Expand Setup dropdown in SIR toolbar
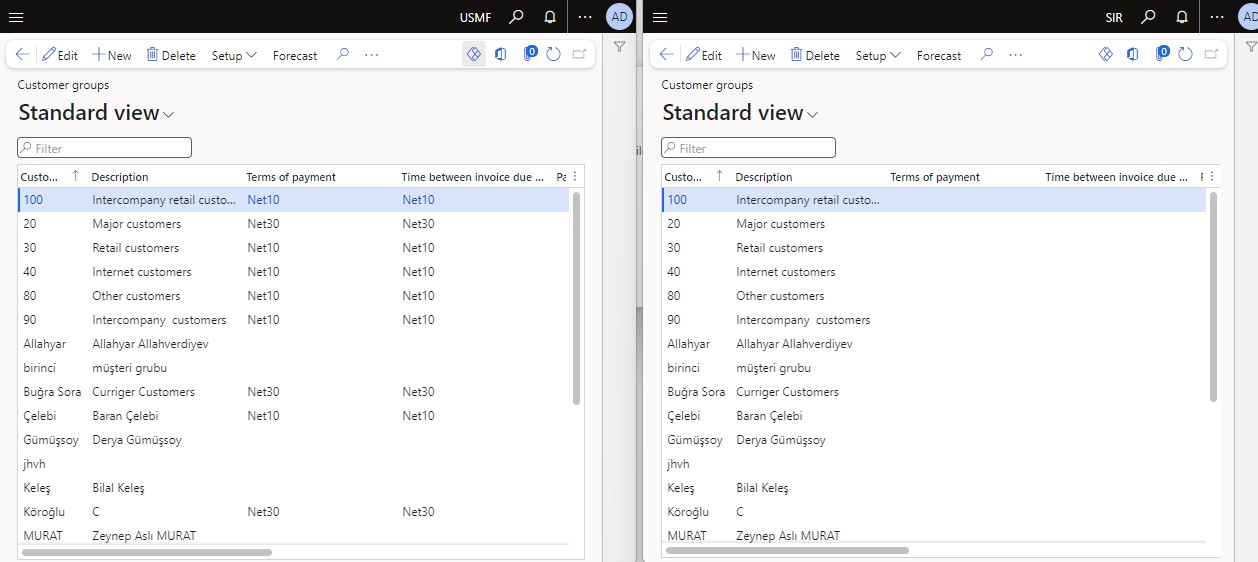 pyautogui.click(x=878, y=55)
